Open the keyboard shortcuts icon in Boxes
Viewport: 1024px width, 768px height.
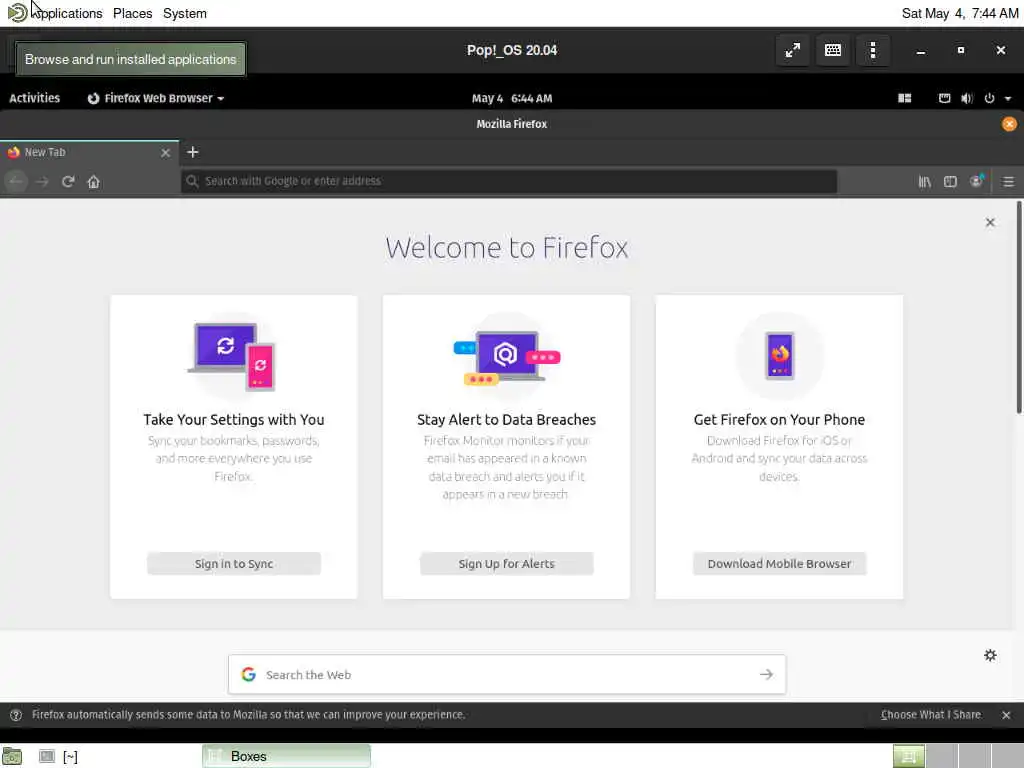pos(833,50)
